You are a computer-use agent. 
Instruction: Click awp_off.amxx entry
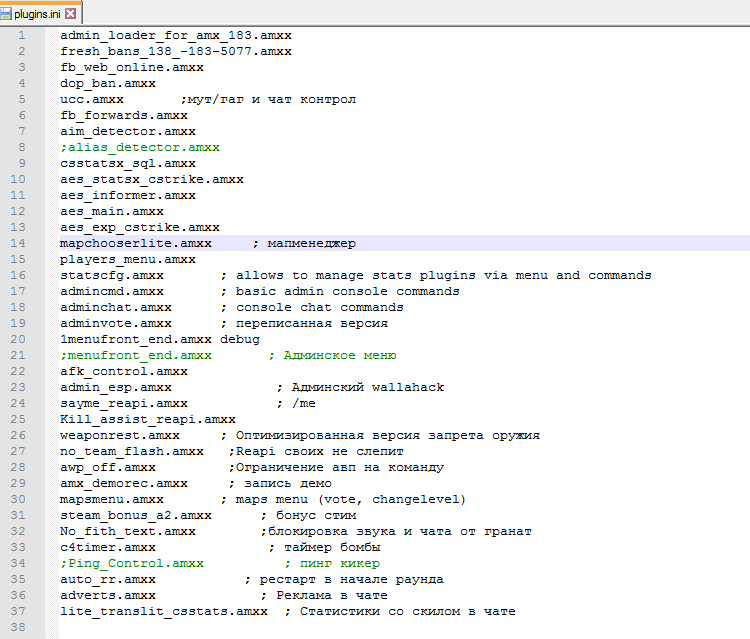pyautogui.click(x=108, y=467)
